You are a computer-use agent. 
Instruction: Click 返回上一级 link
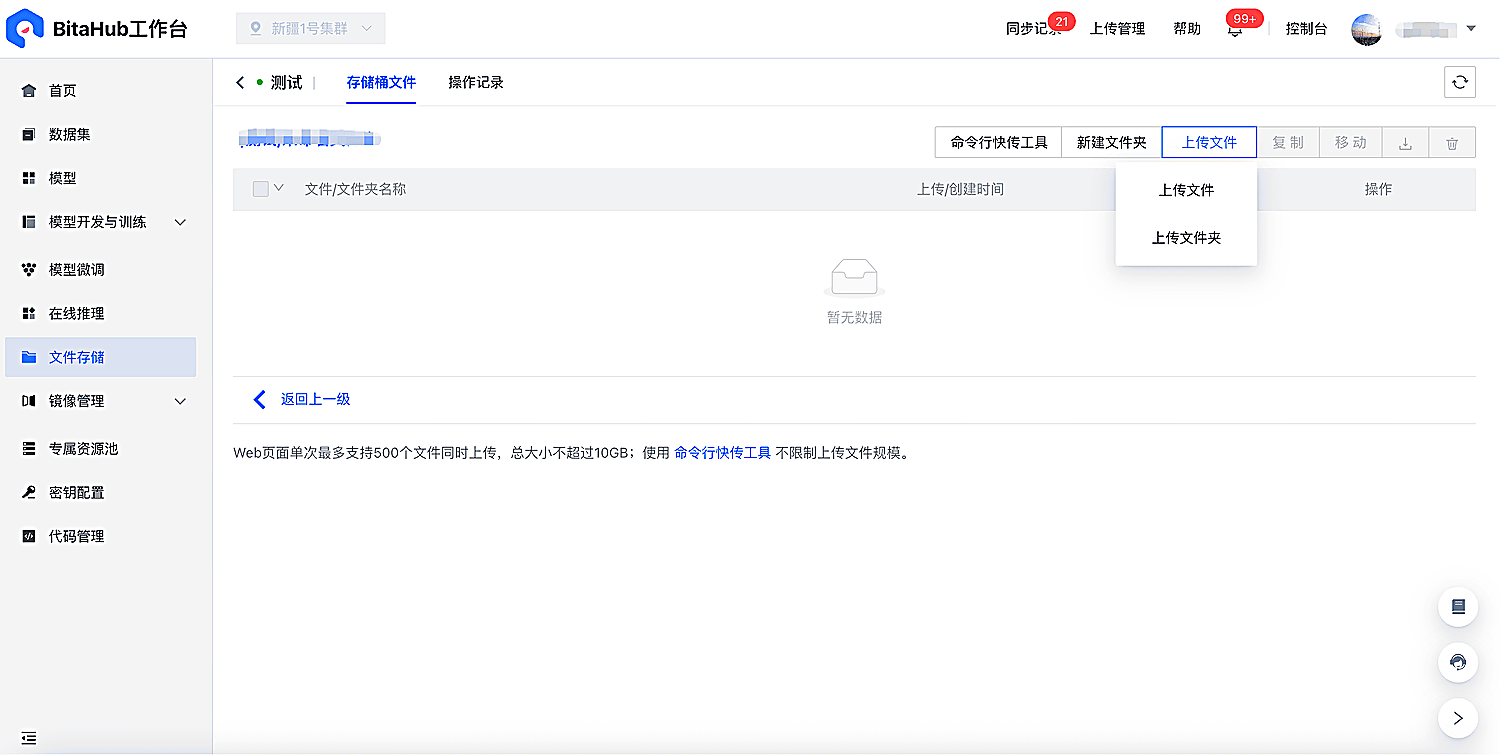(x=315, y=399)
